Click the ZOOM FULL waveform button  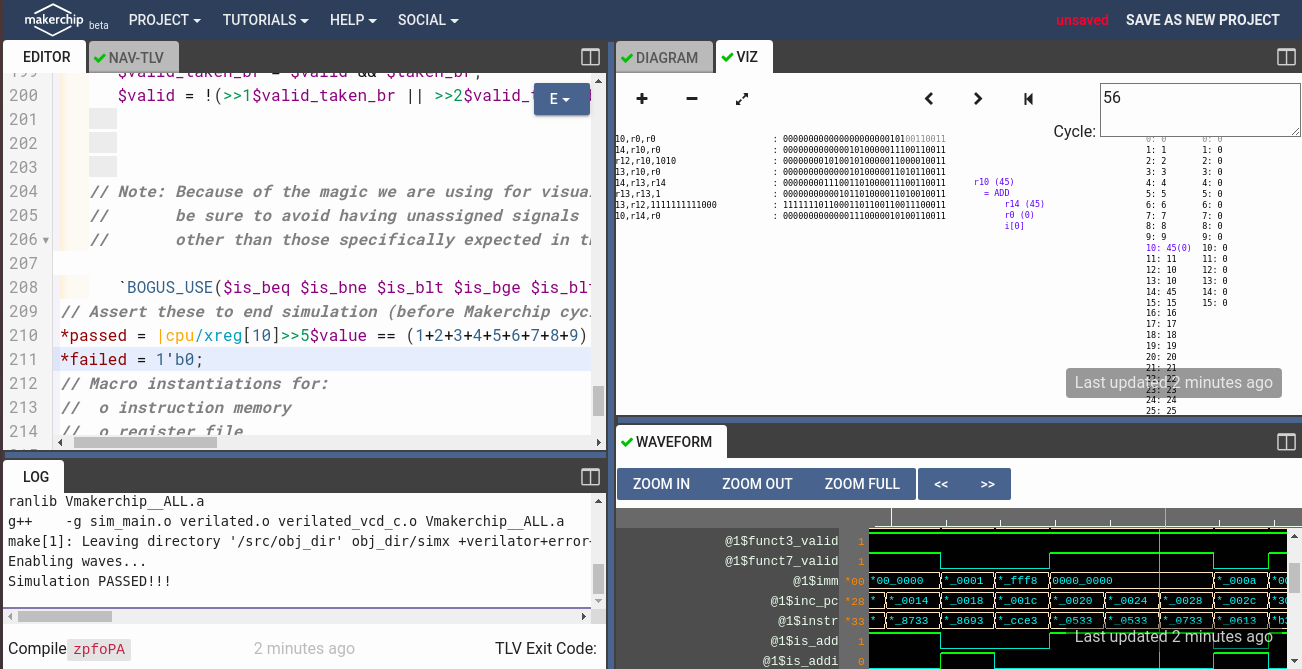click(x=862, y=484)
